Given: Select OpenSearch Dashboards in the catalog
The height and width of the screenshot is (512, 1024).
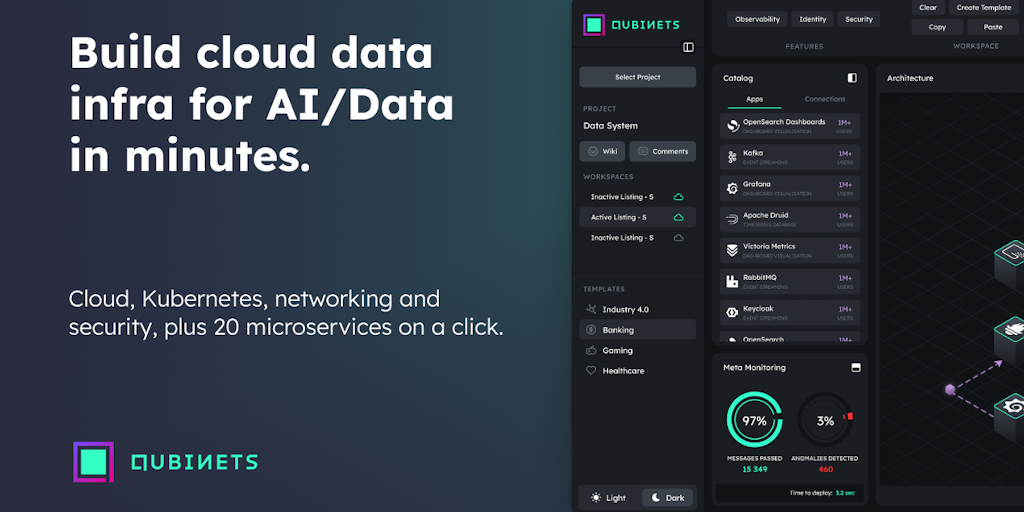Looking at the screenshot, I should tap(790, 126).
